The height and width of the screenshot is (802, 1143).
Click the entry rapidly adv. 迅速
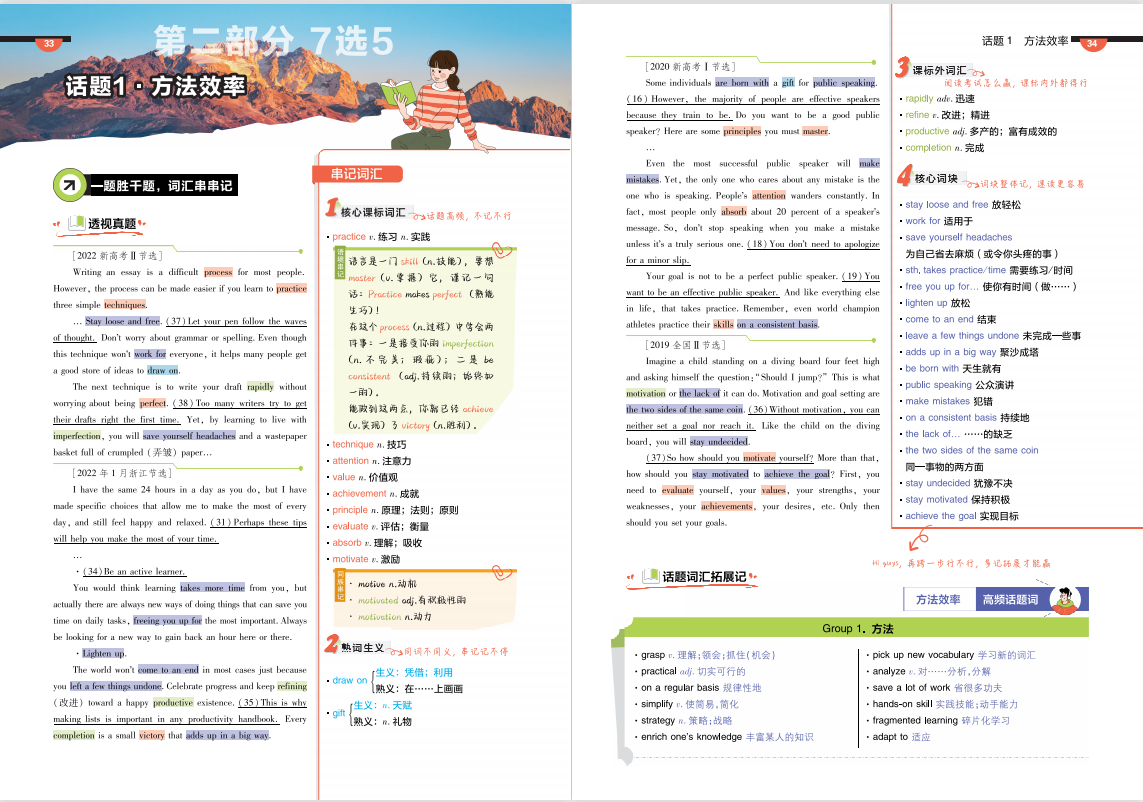tap(940, 98)
